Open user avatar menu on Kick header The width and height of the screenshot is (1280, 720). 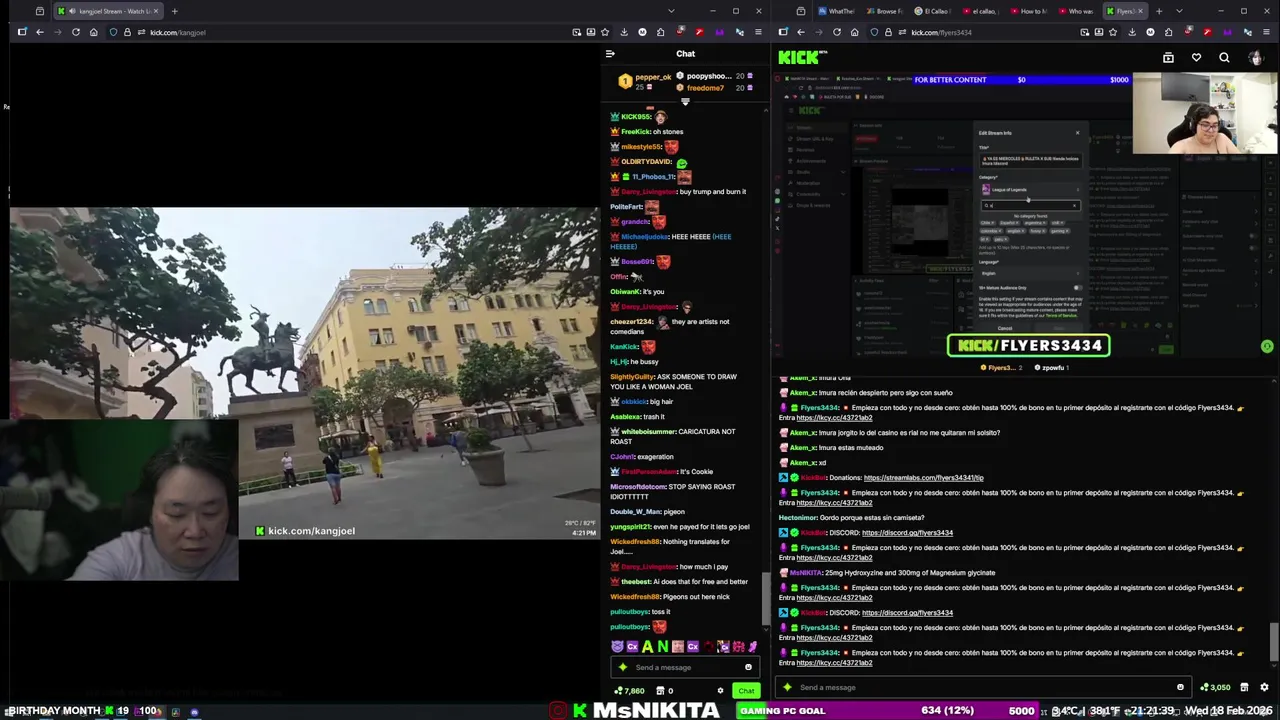(1255, 58)
